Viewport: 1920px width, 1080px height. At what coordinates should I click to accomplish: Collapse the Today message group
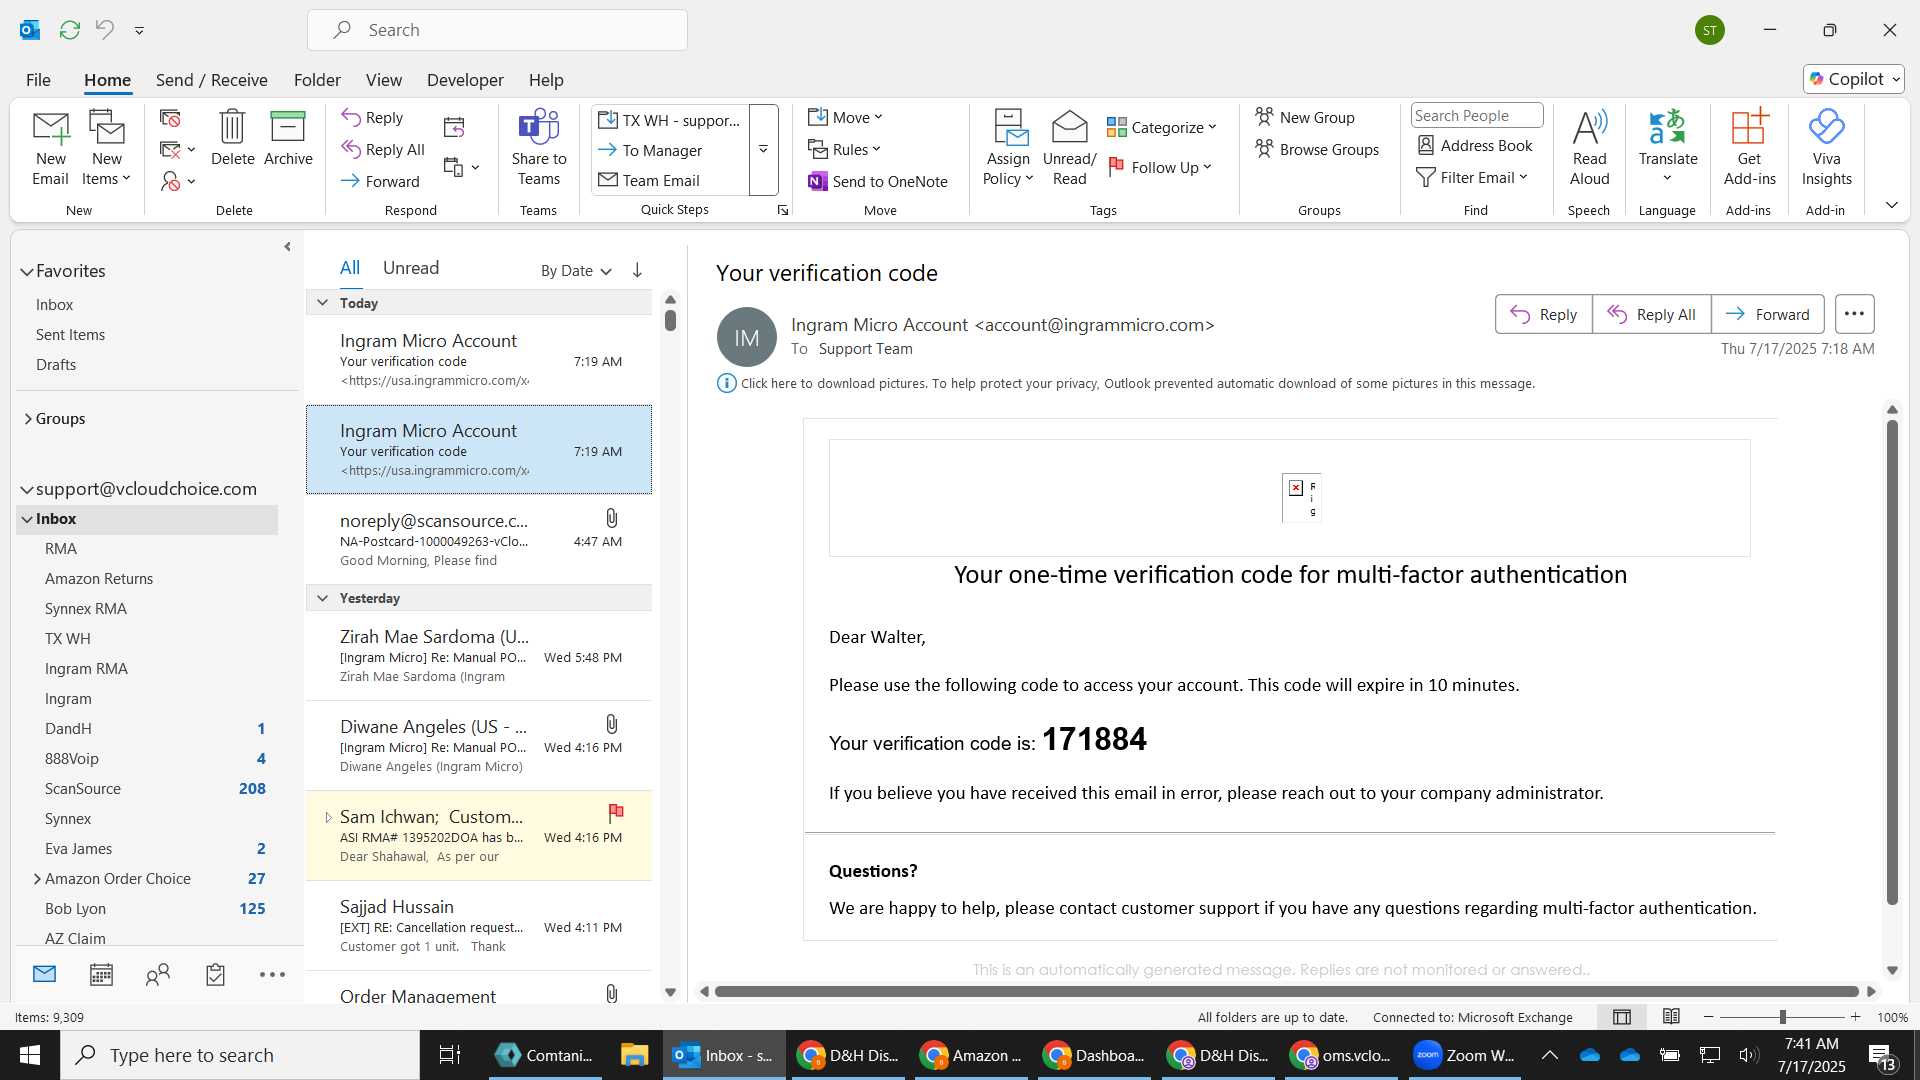[322, 302]
